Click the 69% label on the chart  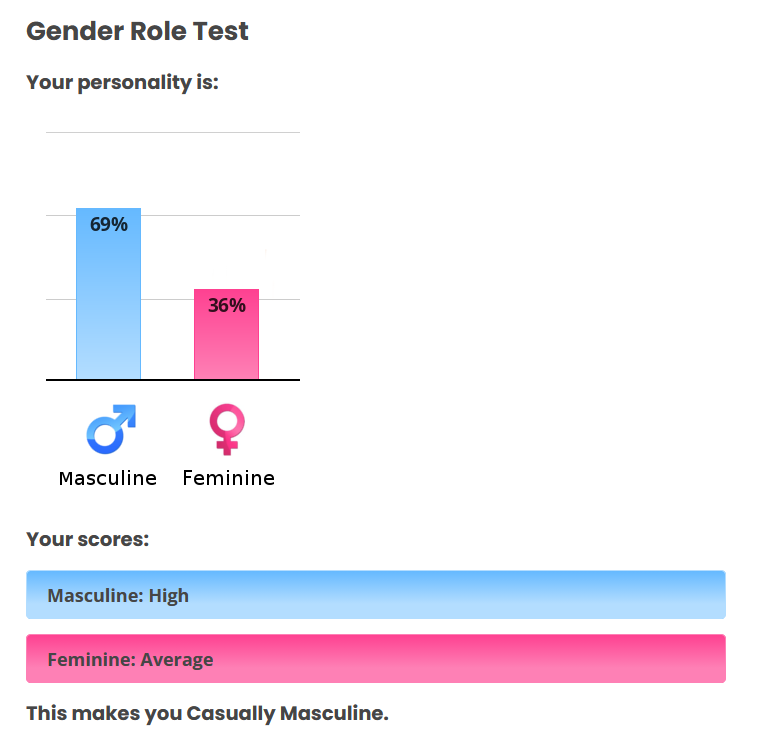click(109, 224)
